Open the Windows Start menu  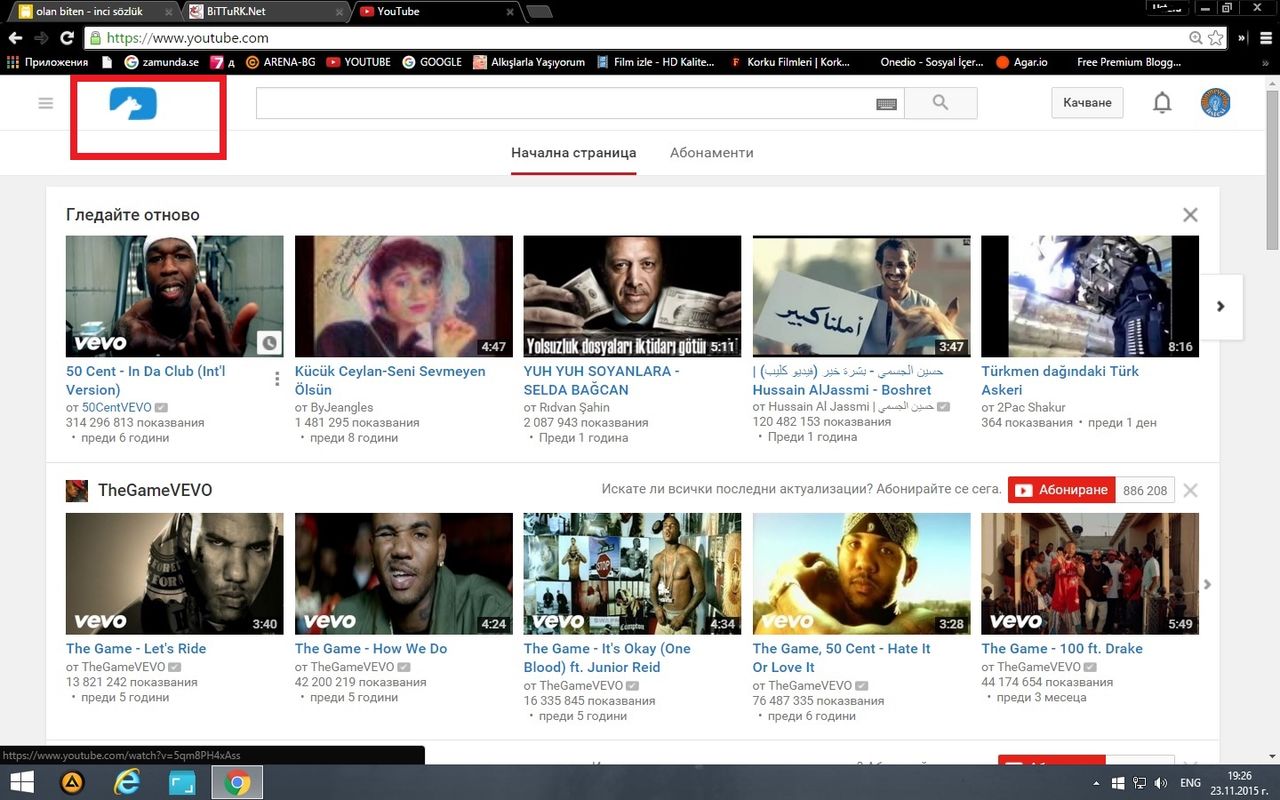click(x=22, y=782)
